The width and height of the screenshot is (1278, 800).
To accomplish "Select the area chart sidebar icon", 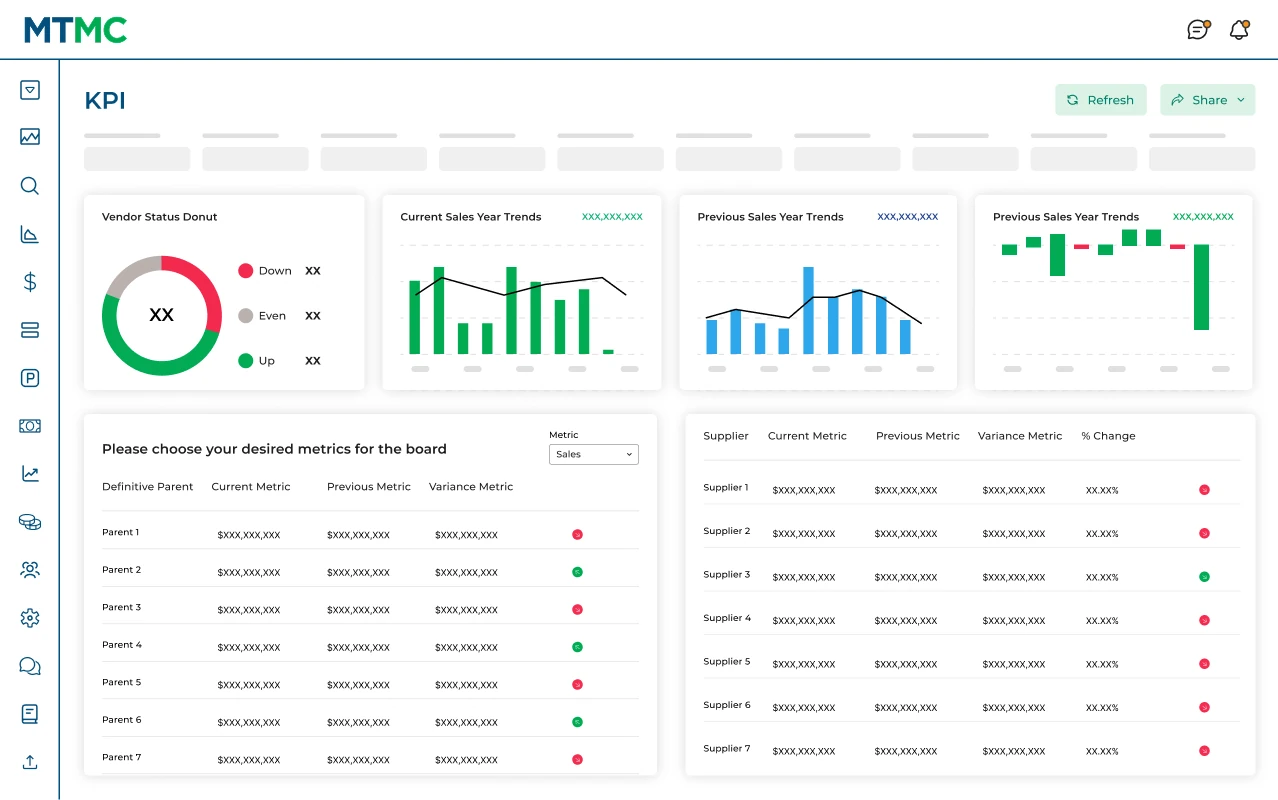I will [x=30, y=234].
